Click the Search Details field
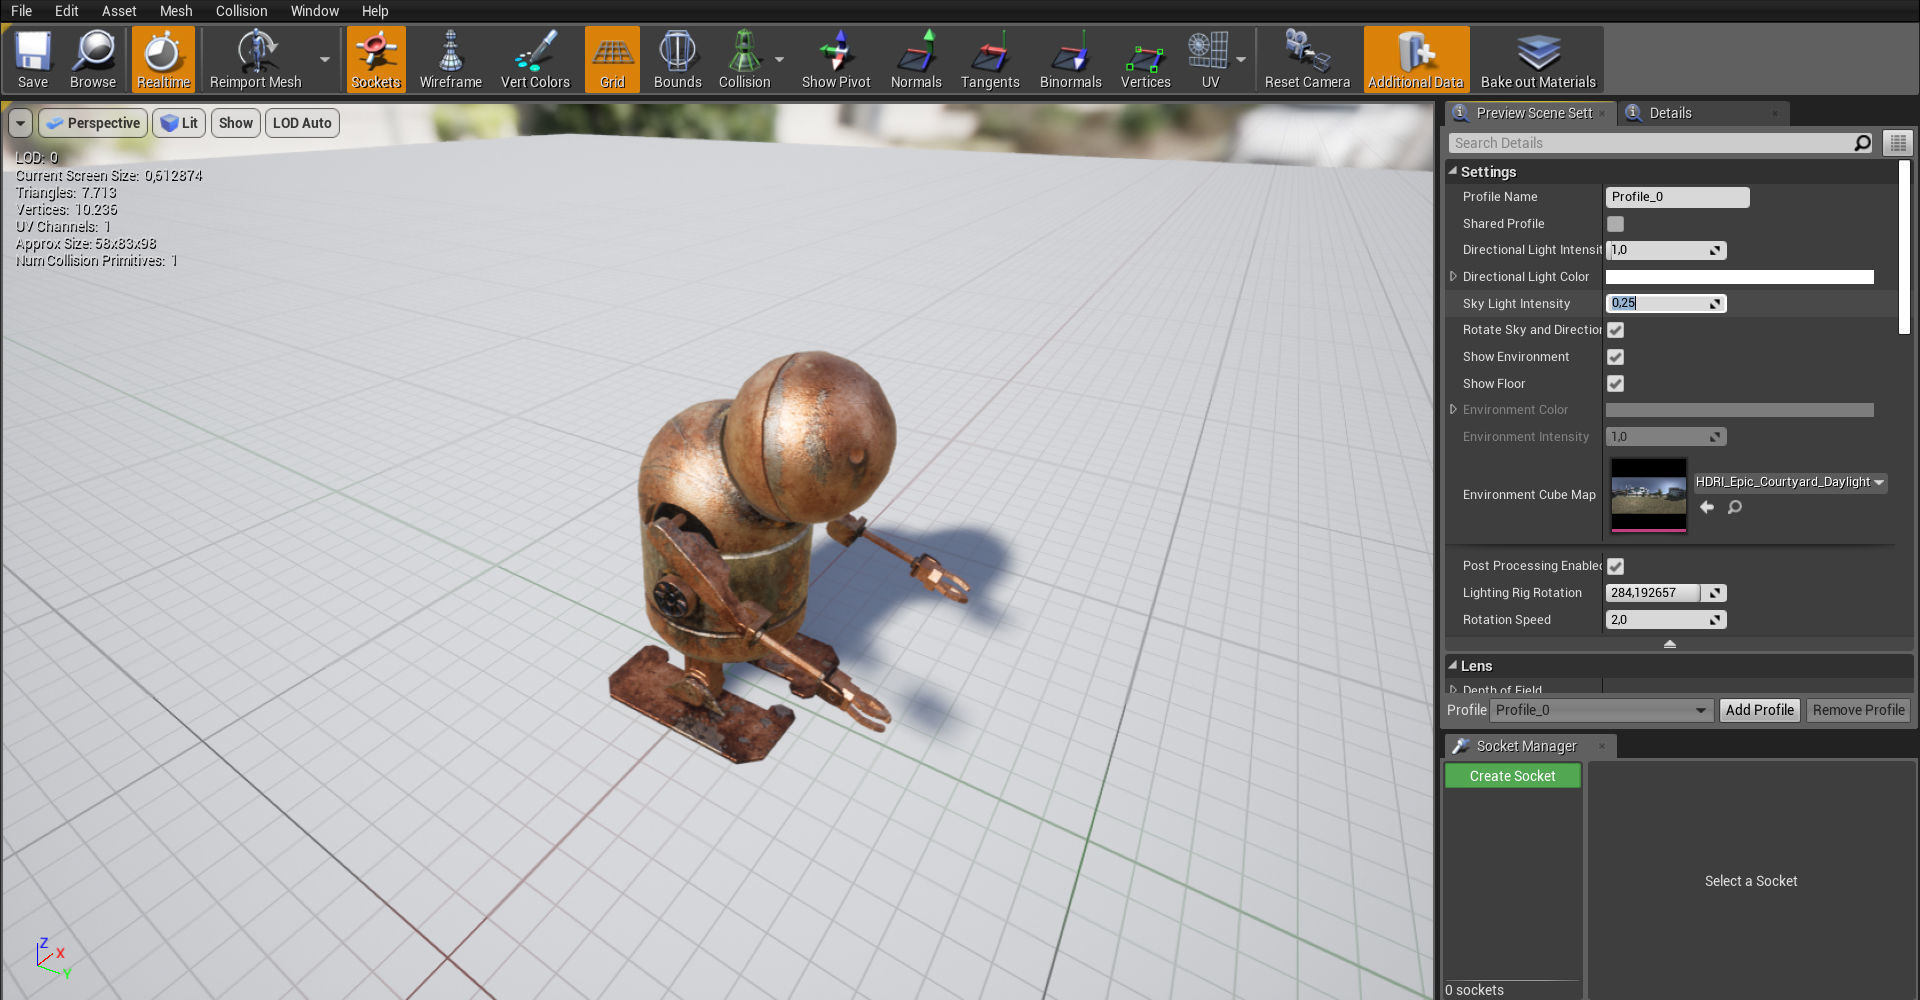1920x1000 pixels. tap(1650, 143)
